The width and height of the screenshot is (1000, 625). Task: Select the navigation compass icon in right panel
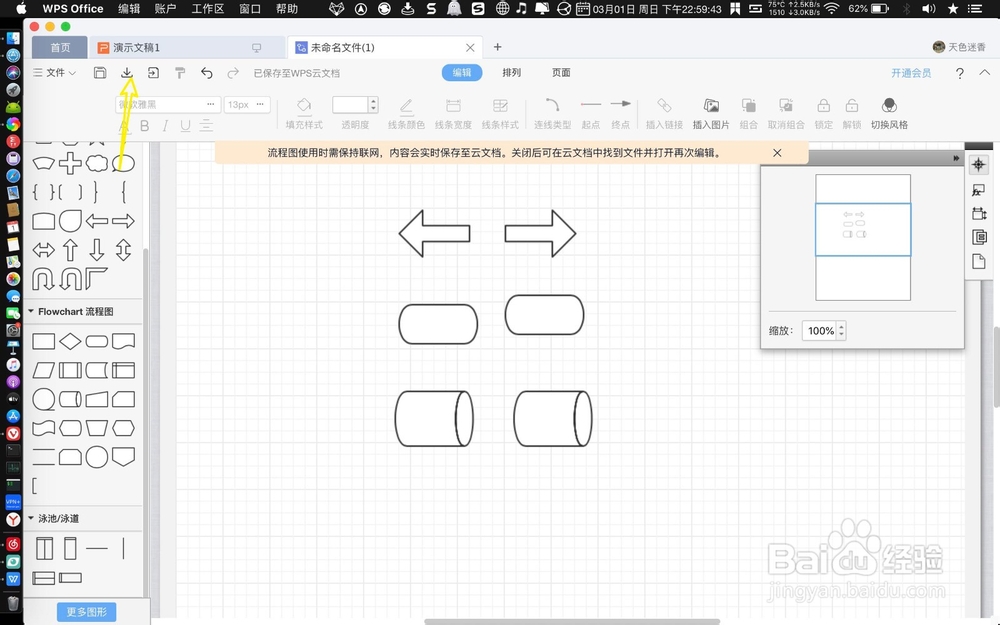[979, 164]
